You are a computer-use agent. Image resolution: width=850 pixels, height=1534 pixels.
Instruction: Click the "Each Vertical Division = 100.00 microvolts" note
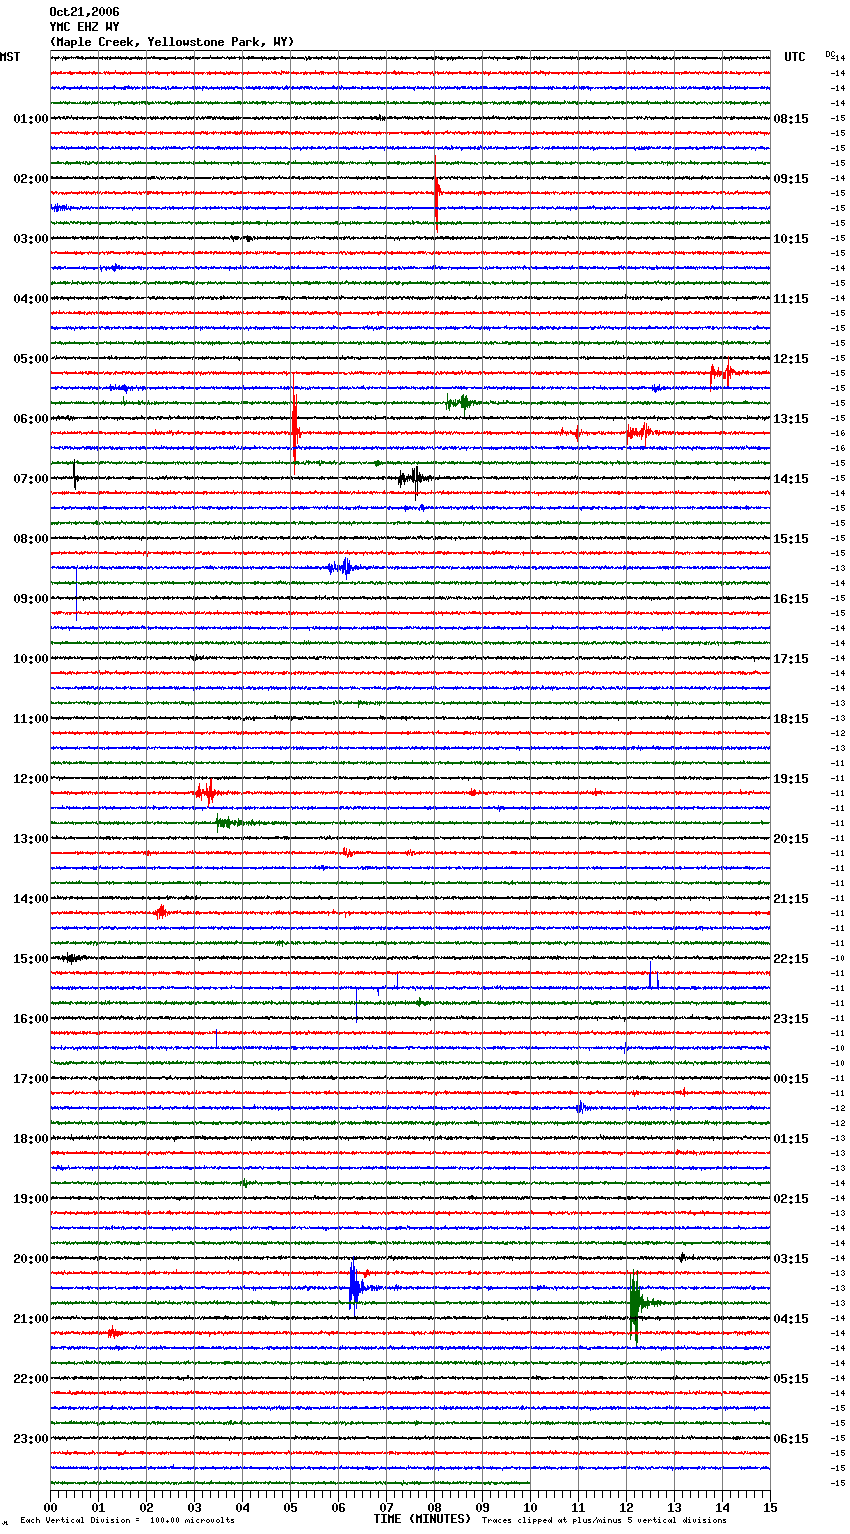click(127, 1520)
